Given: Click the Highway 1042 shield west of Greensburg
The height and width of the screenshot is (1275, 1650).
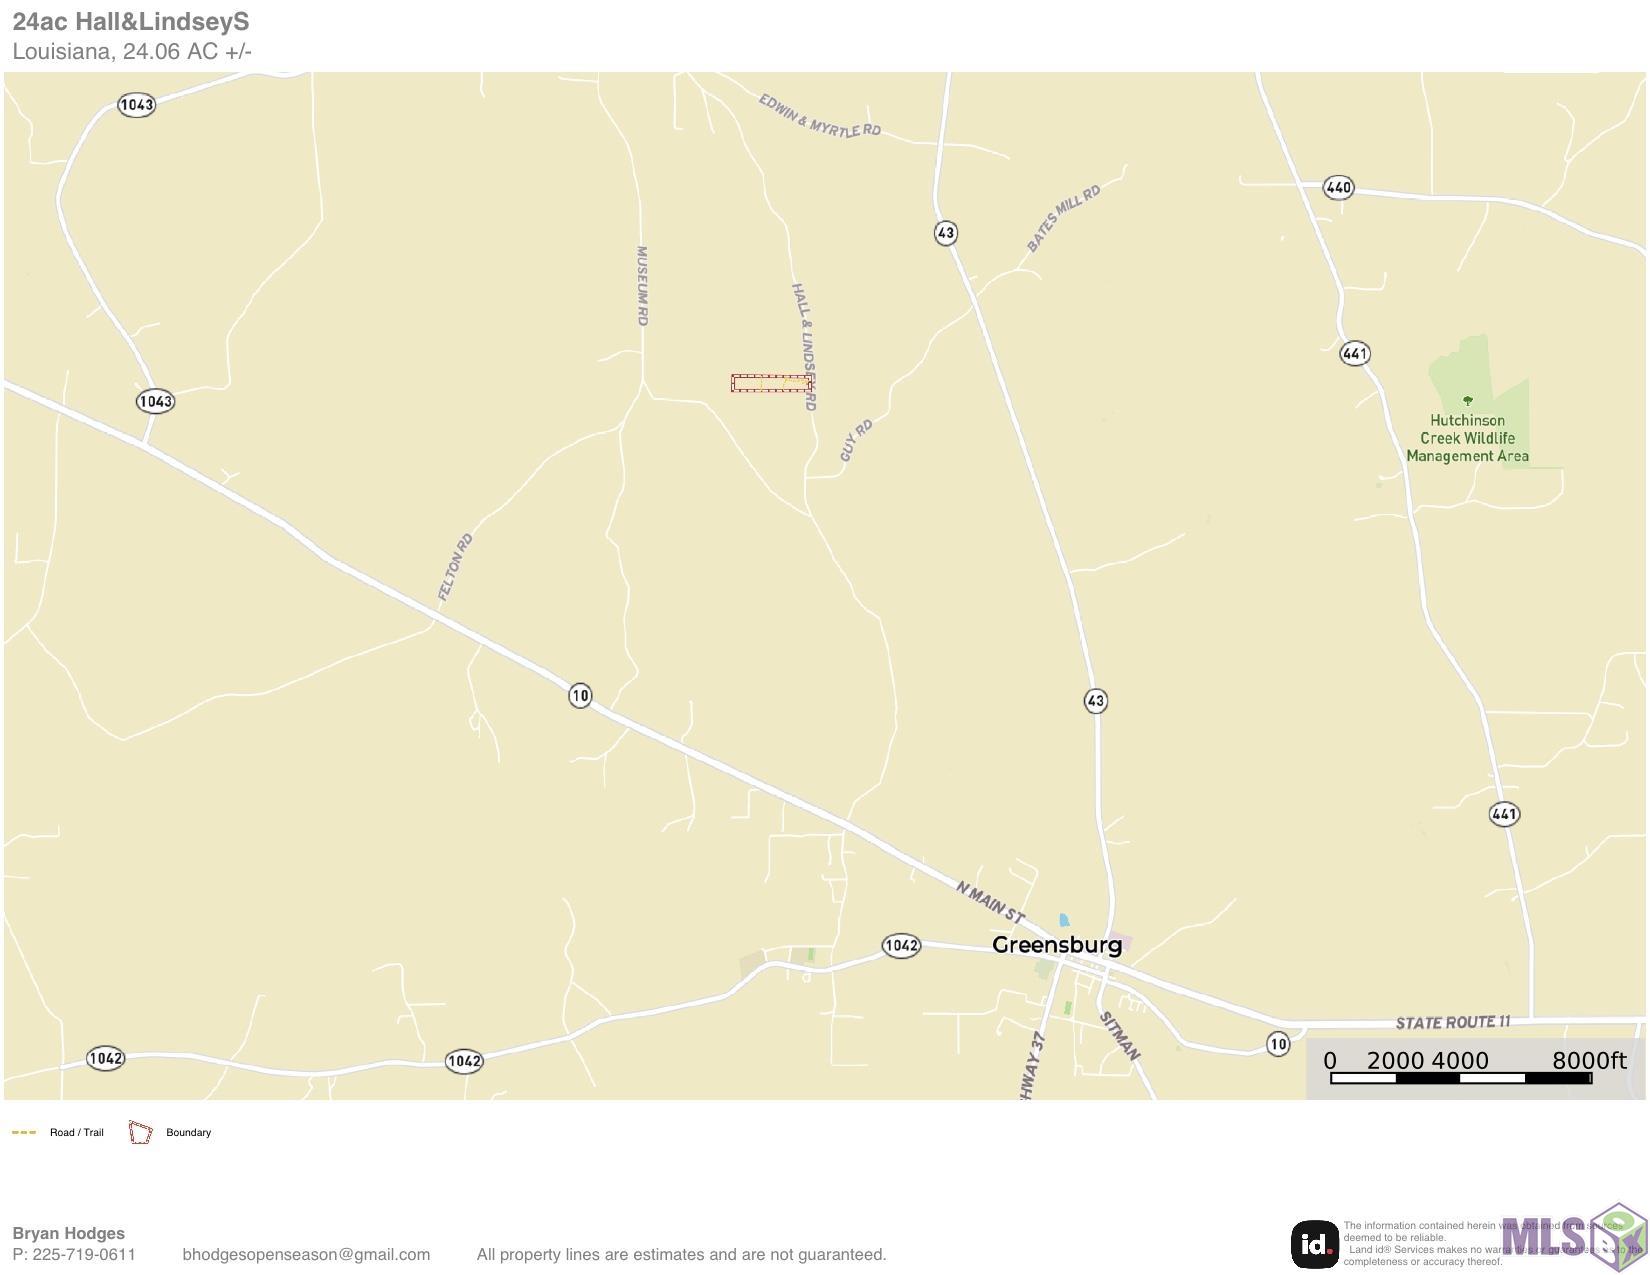Looking at the screenshot, I should 901,945.
